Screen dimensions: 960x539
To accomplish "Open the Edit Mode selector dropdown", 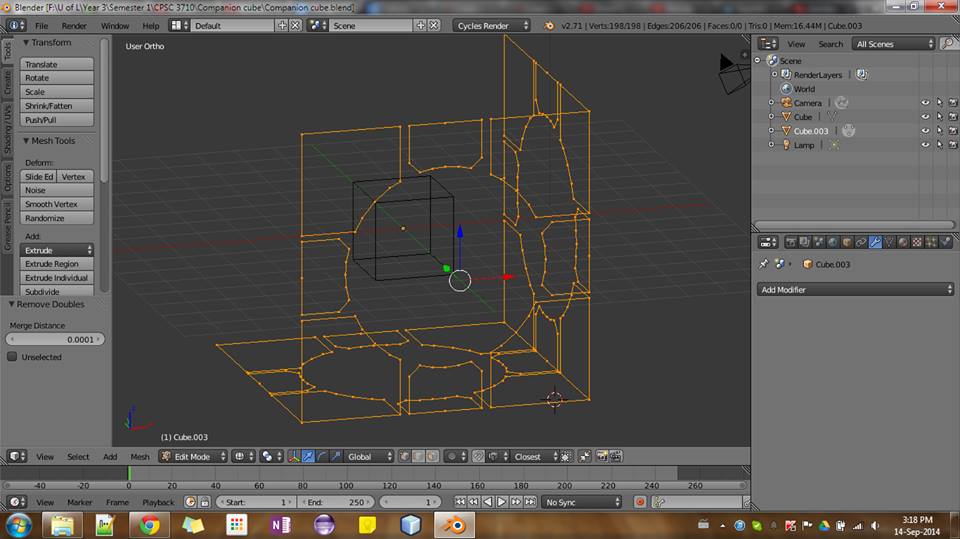I will [193, 456].
